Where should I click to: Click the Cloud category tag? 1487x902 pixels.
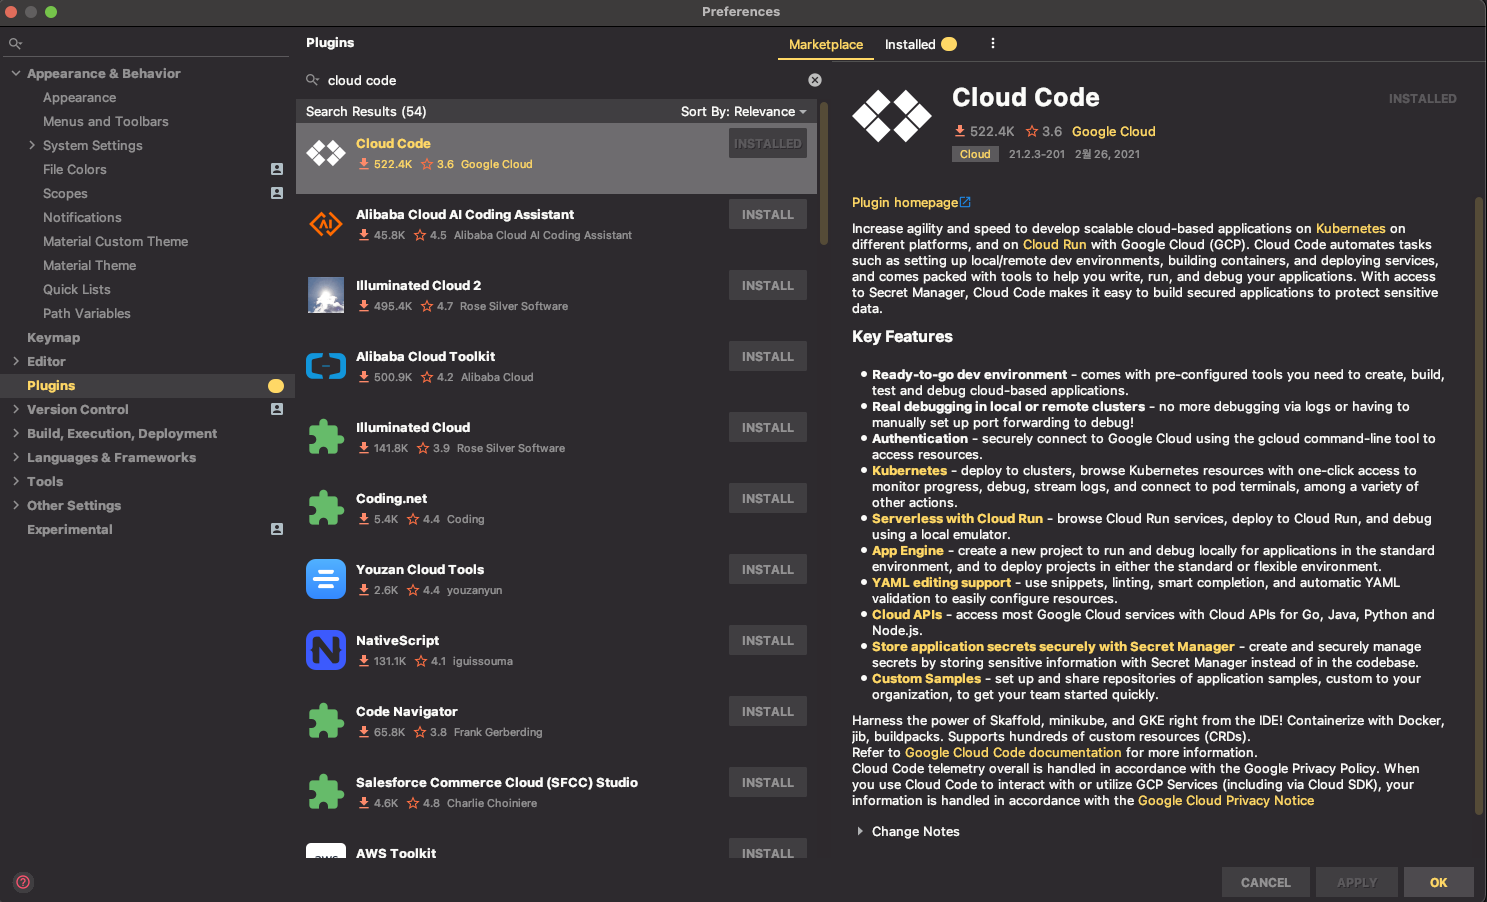click(x=975, y=154)
